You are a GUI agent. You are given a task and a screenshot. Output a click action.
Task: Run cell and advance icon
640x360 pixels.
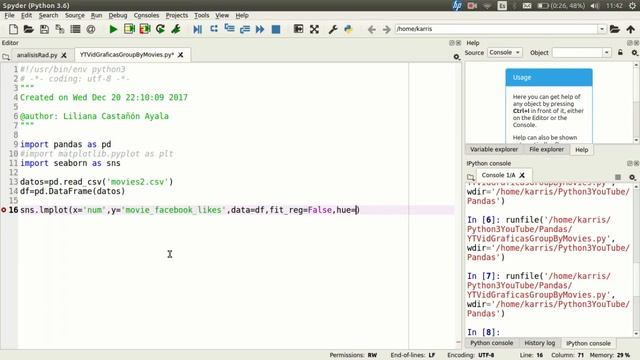pyautogui.click(x=145, y=29)
